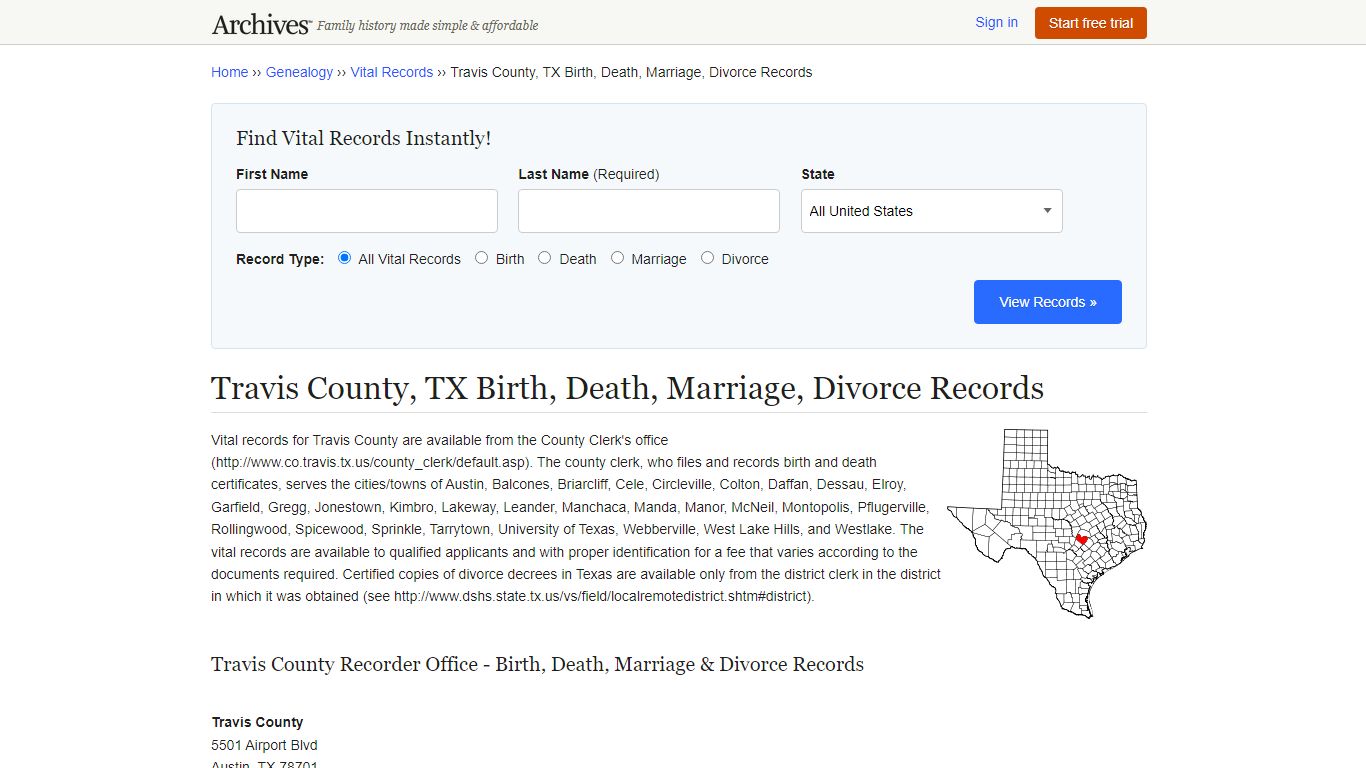
Task: Select All Vital Records radio option
Action: [344, 258]
